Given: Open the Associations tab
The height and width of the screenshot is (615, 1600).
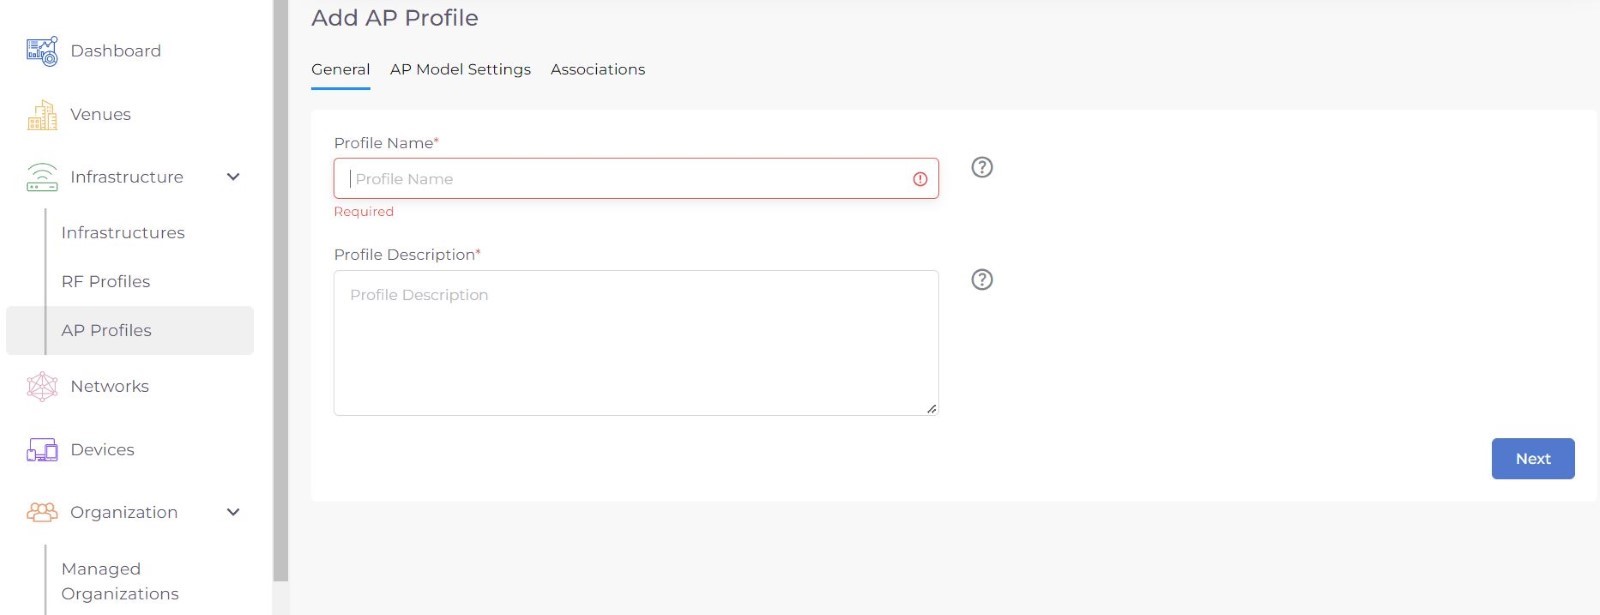Looking at the screenshot, I should (597, 69).
